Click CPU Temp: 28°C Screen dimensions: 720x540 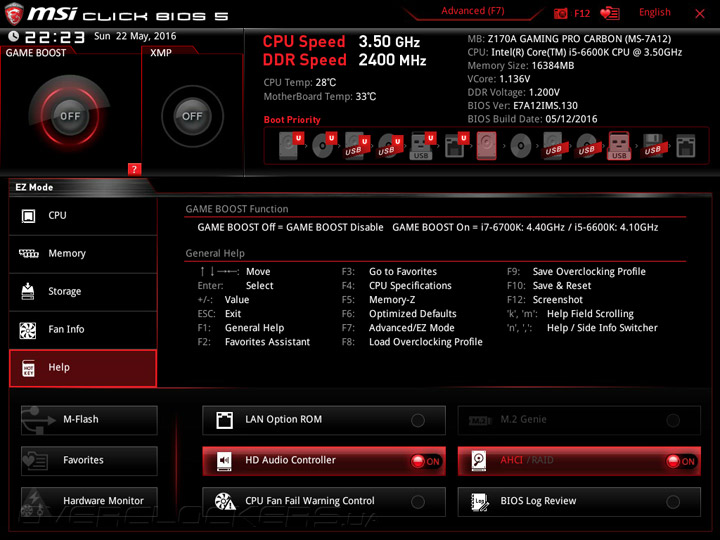(x=300, y=83)
